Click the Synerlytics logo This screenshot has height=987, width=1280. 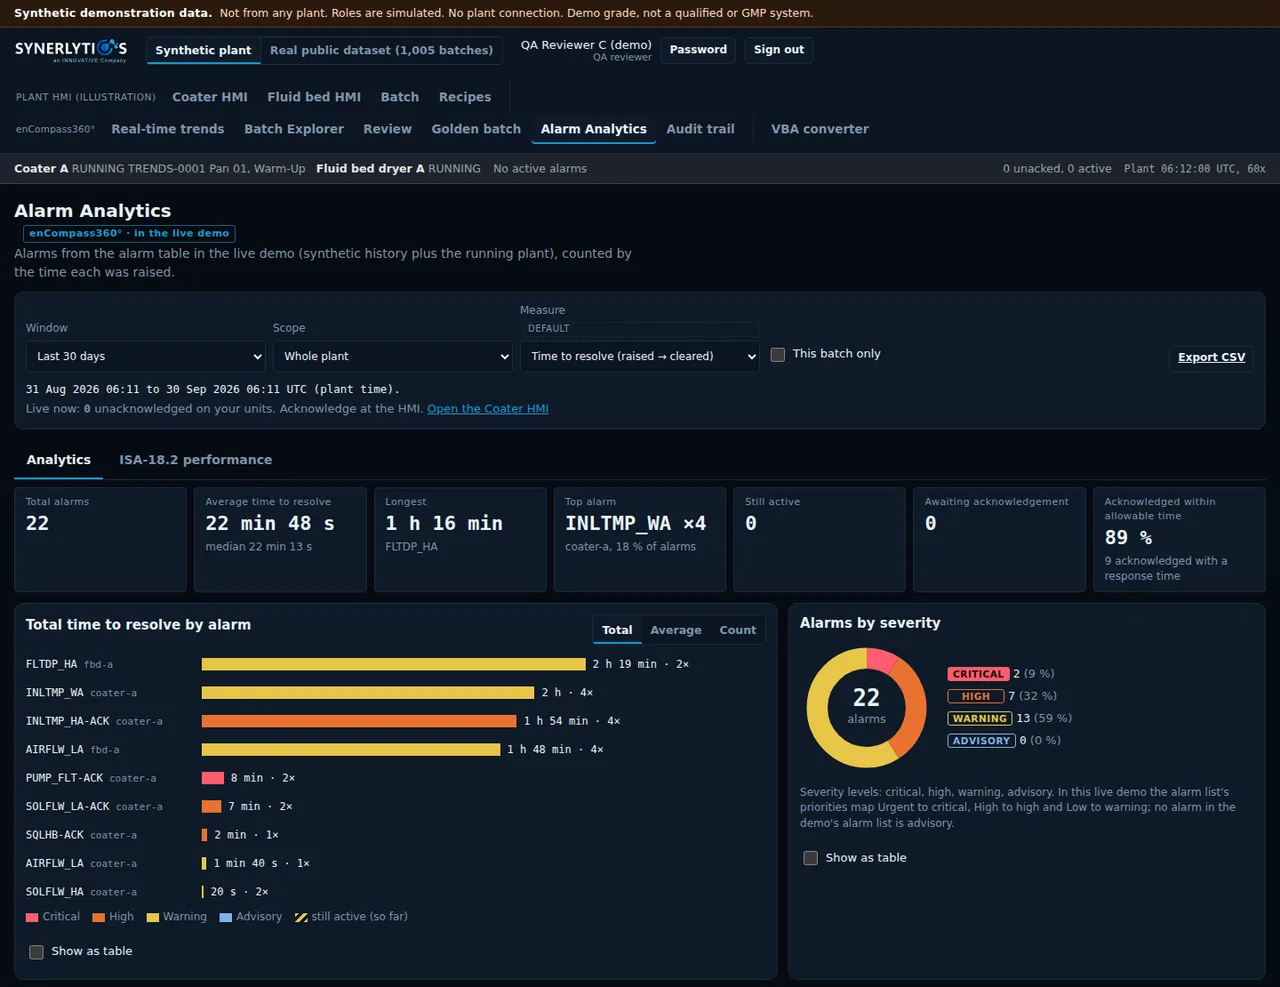pos(71,50)
